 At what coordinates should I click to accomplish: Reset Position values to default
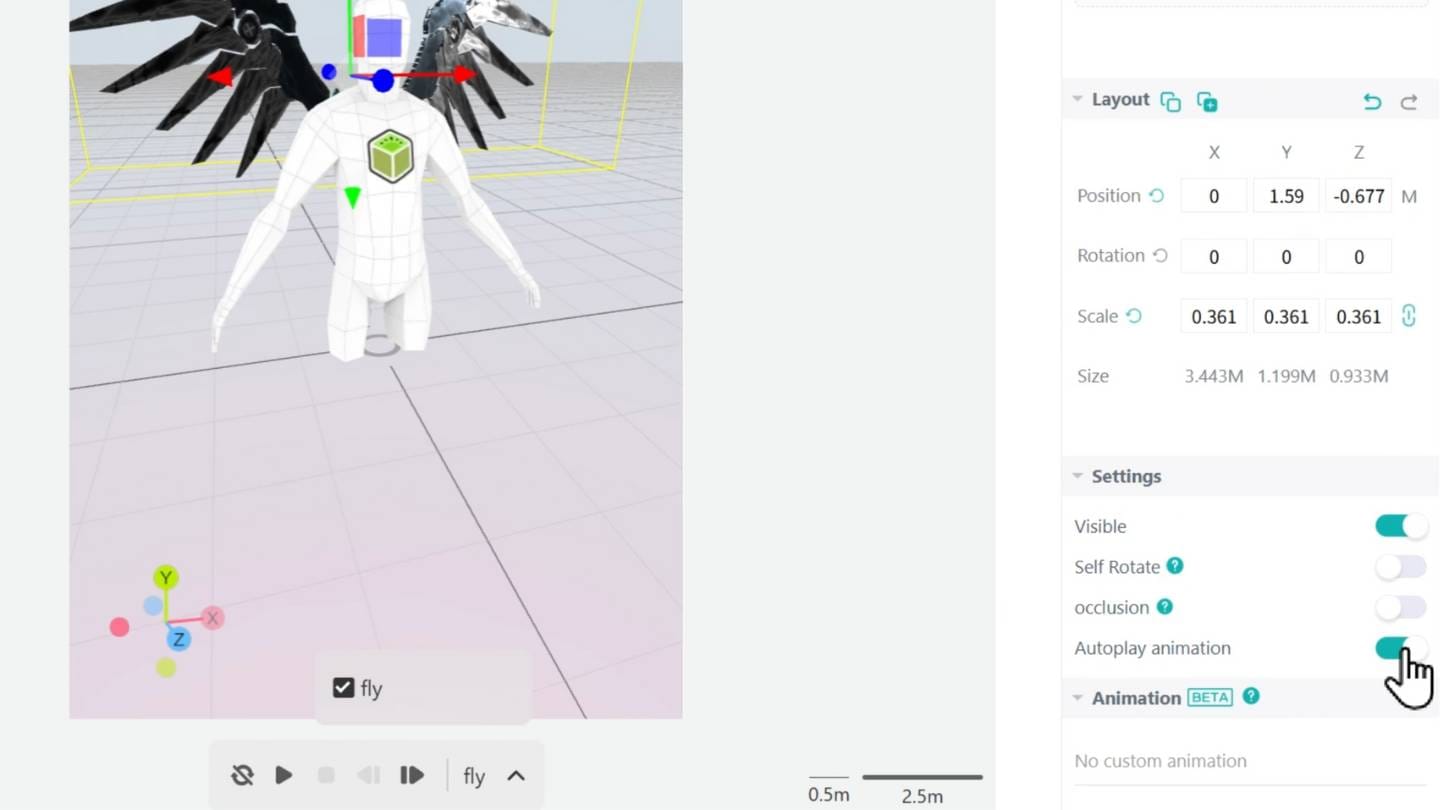pos(1157,196)
